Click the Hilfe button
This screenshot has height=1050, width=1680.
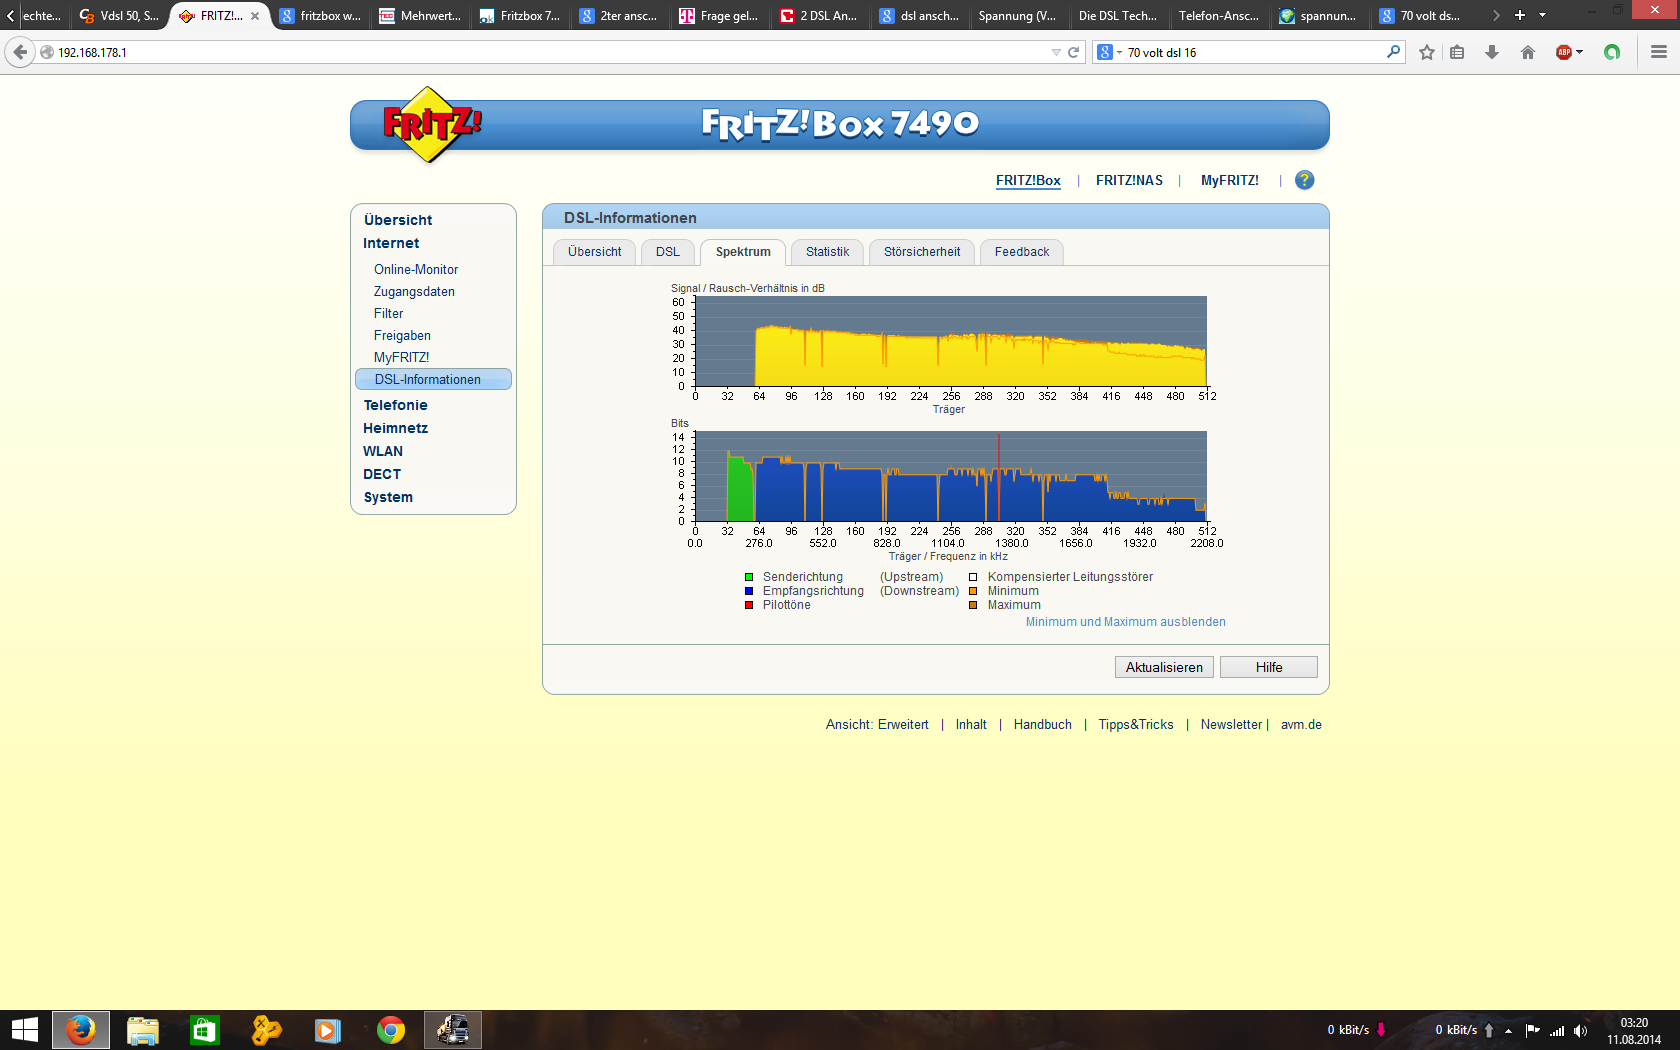[x=1269, y=667]
